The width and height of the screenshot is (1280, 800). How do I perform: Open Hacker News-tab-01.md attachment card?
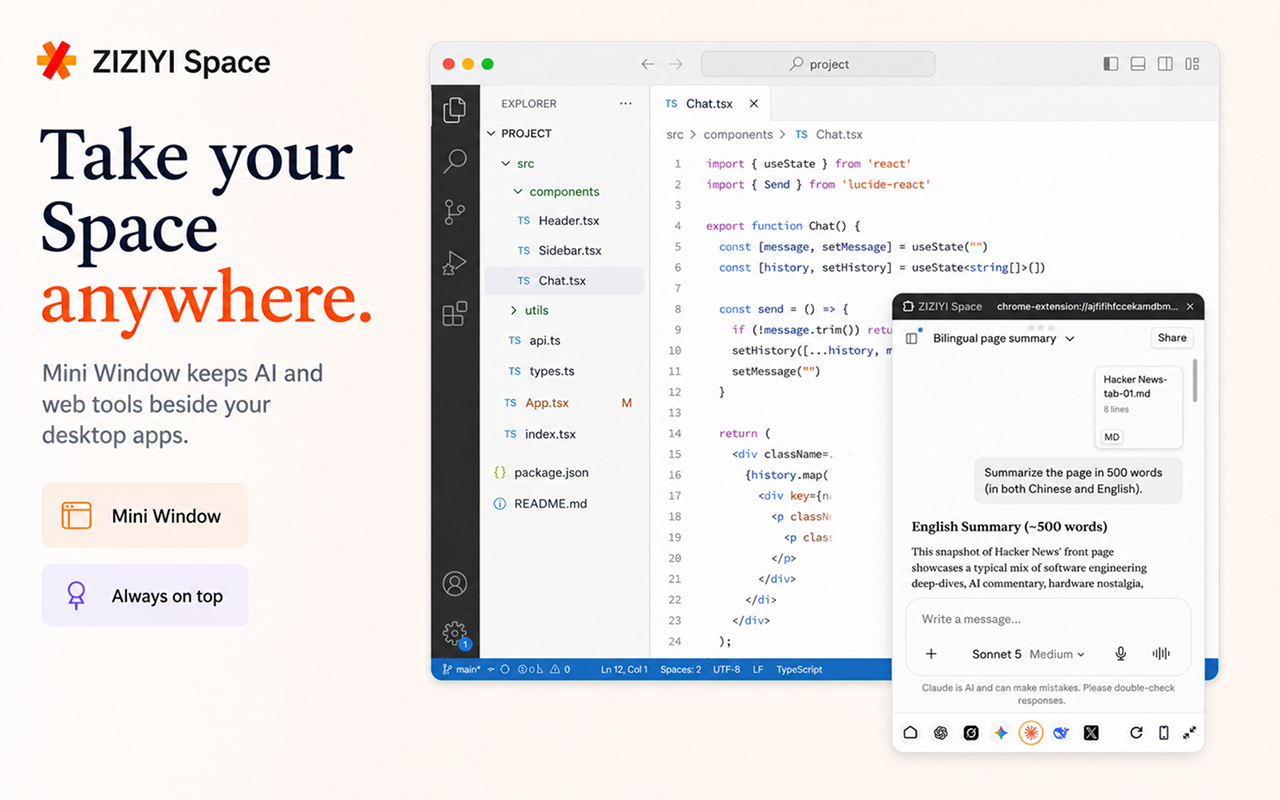pos(1138,407)
